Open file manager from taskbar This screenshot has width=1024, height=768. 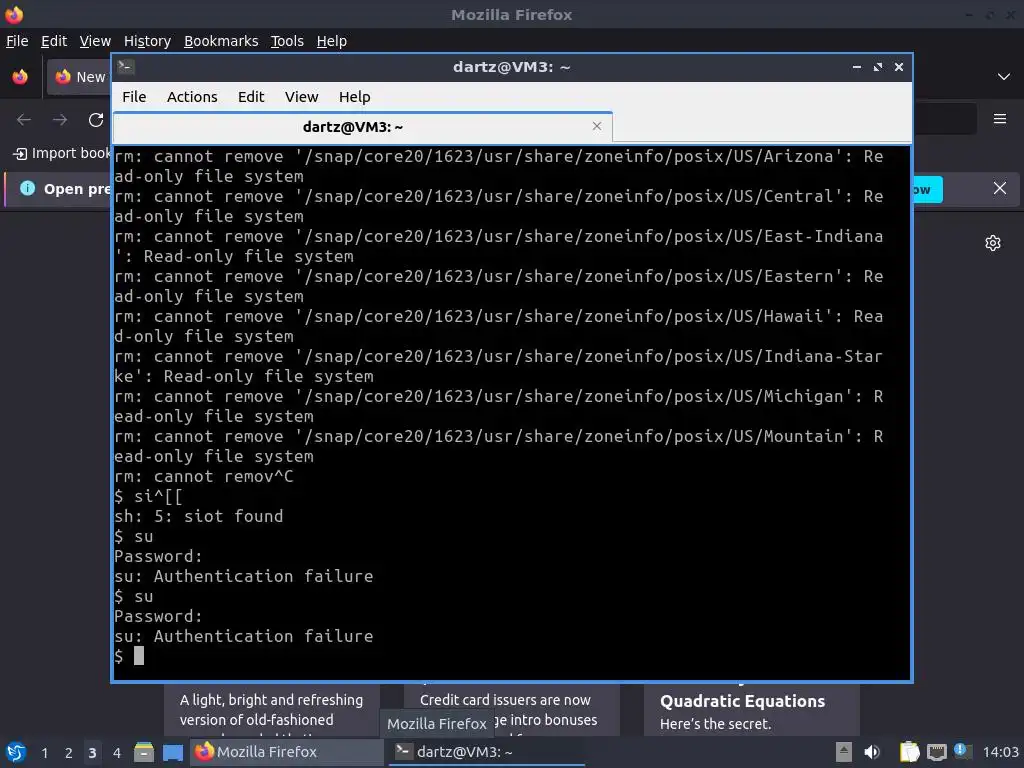click(x=144, y=752)
